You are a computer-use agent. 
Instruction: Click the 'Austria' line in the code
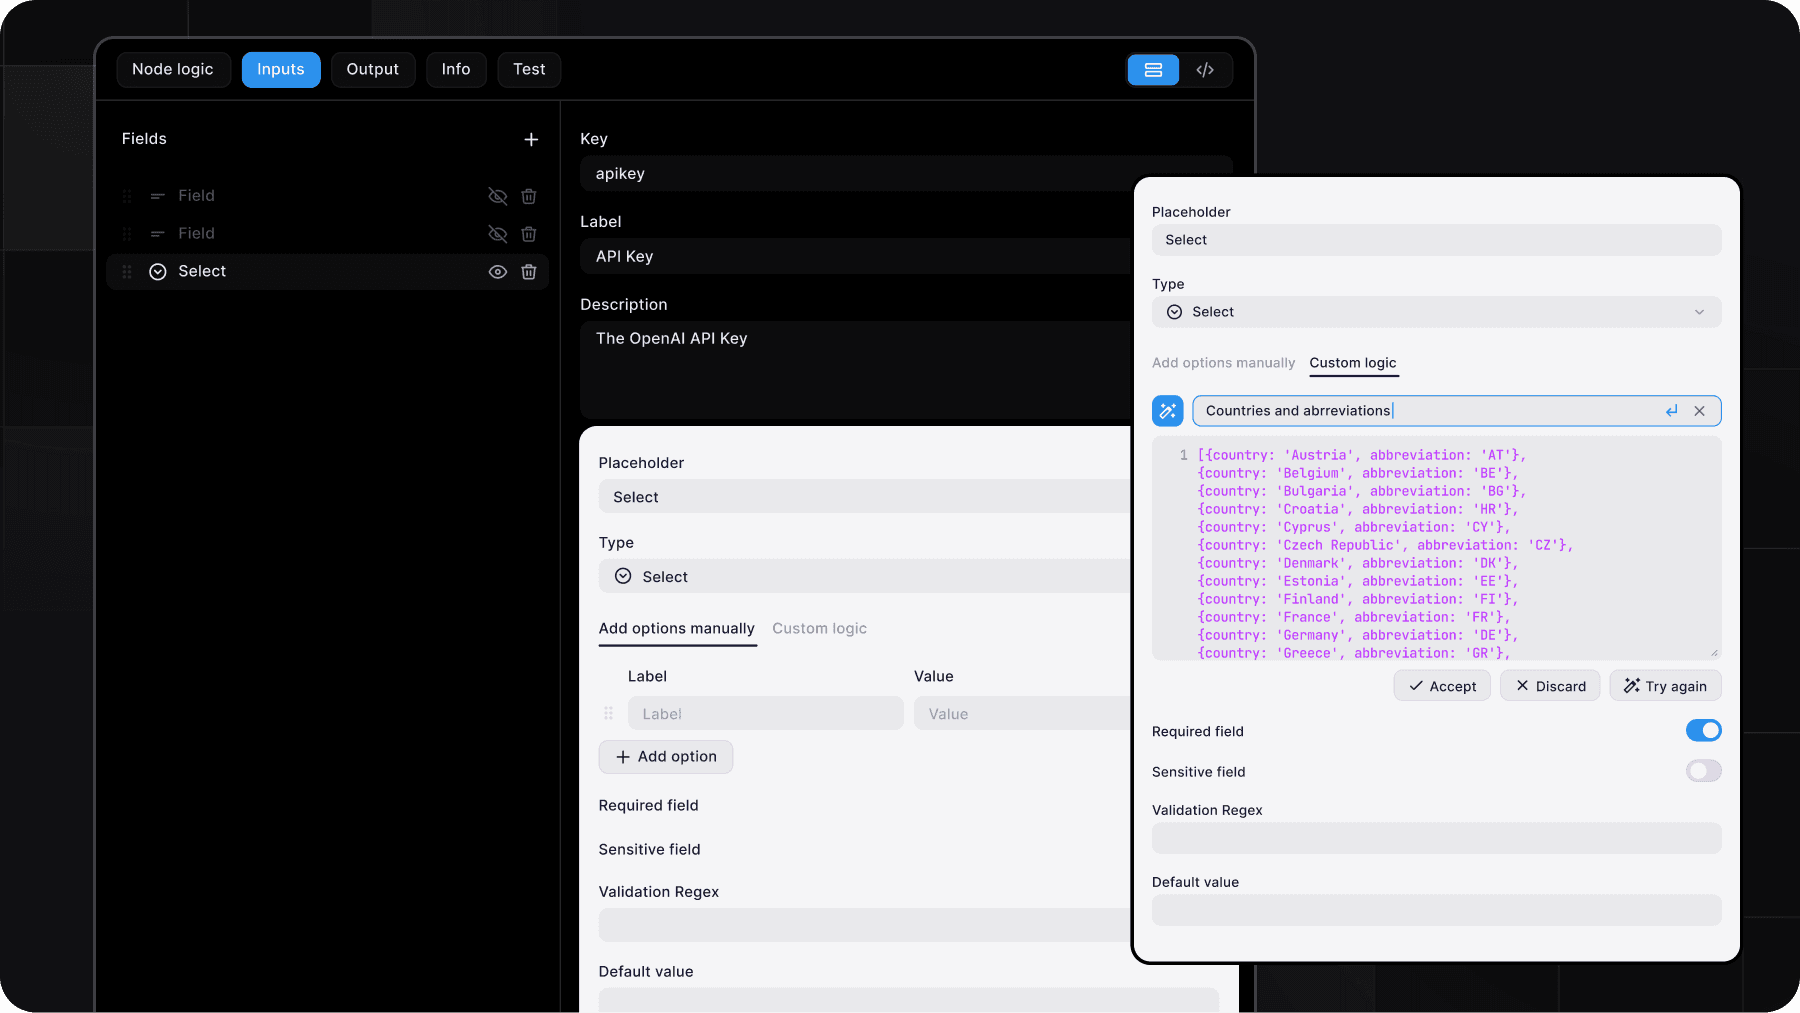tap(1362, 455)
